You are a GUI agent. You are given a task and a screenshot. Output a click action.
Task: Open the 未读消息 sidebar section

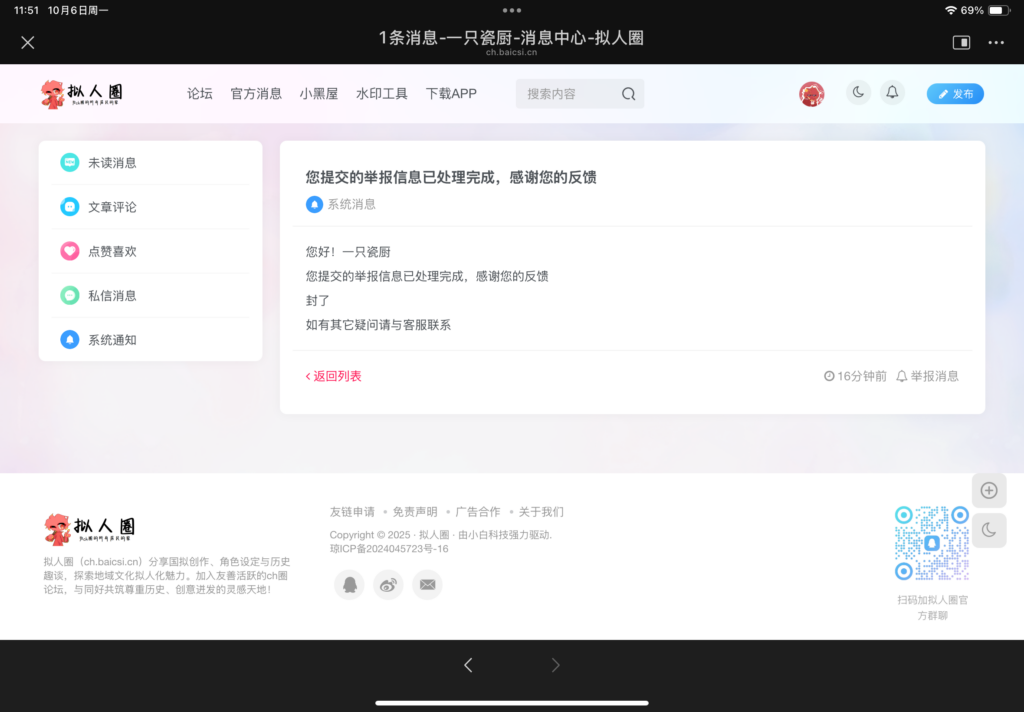110,162
